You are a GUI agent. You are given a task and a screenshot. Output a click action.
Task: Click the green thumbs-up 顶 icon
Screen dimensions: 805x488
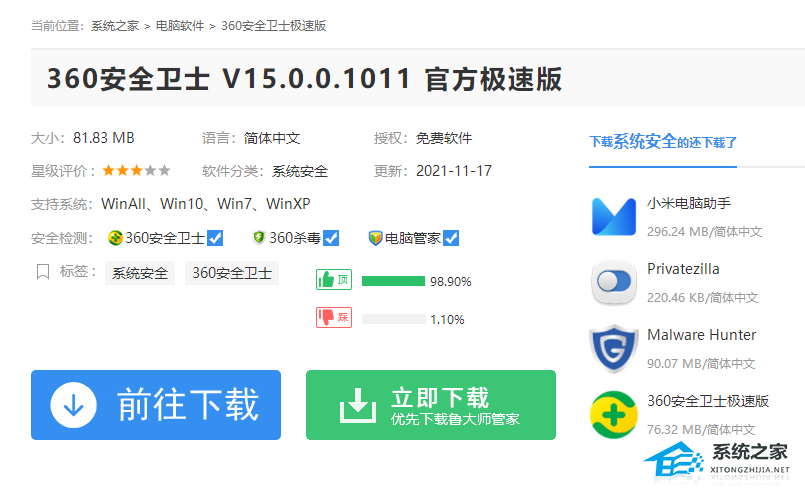(334, 280)
